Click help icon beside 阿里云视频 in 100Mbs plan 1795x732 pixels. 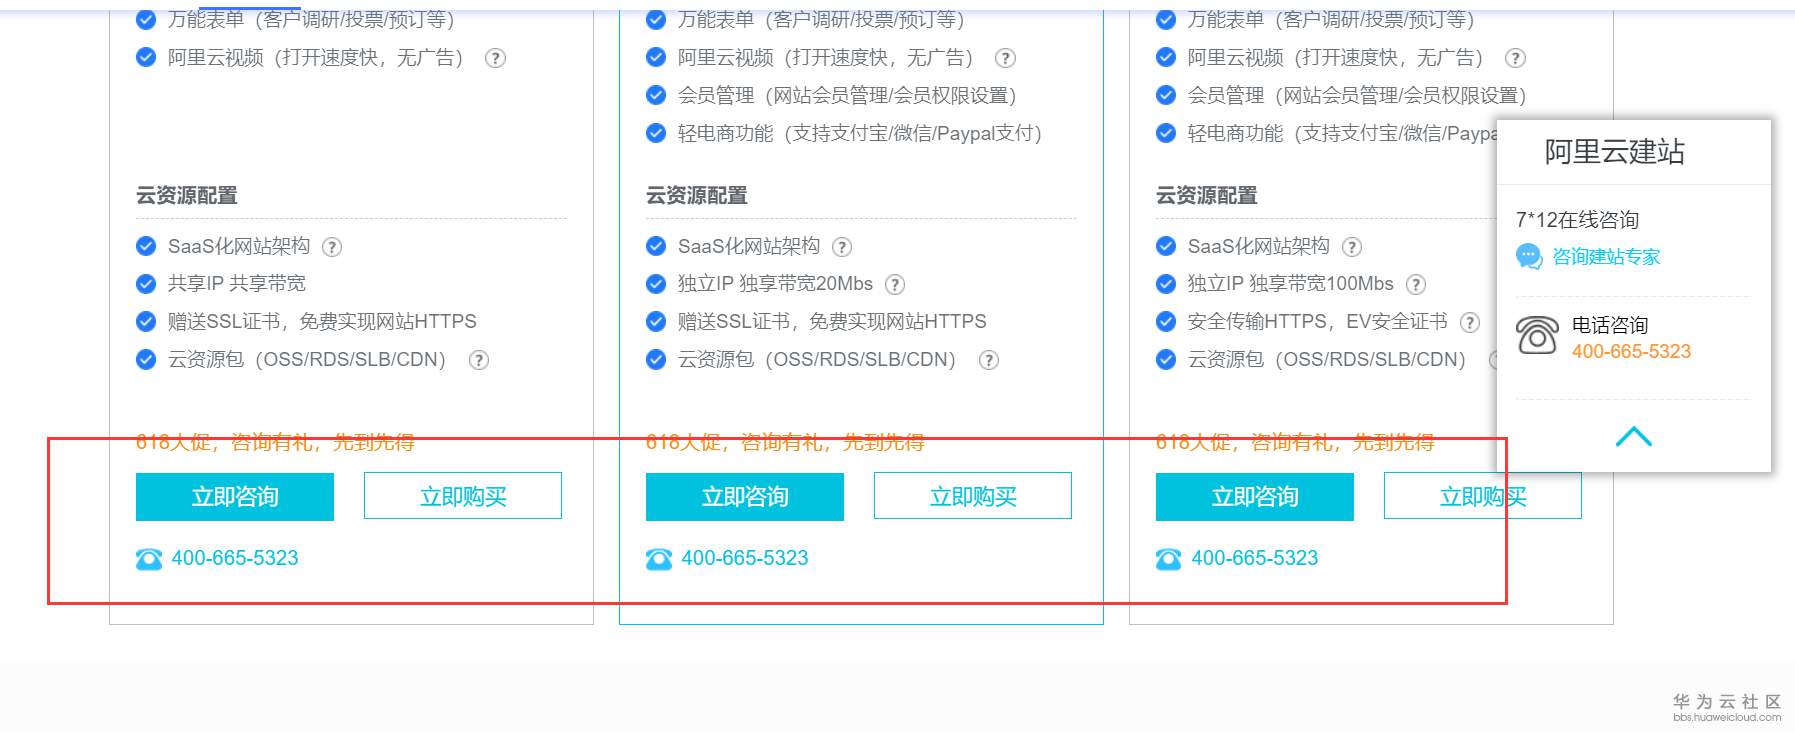(x=1515, y=58)
